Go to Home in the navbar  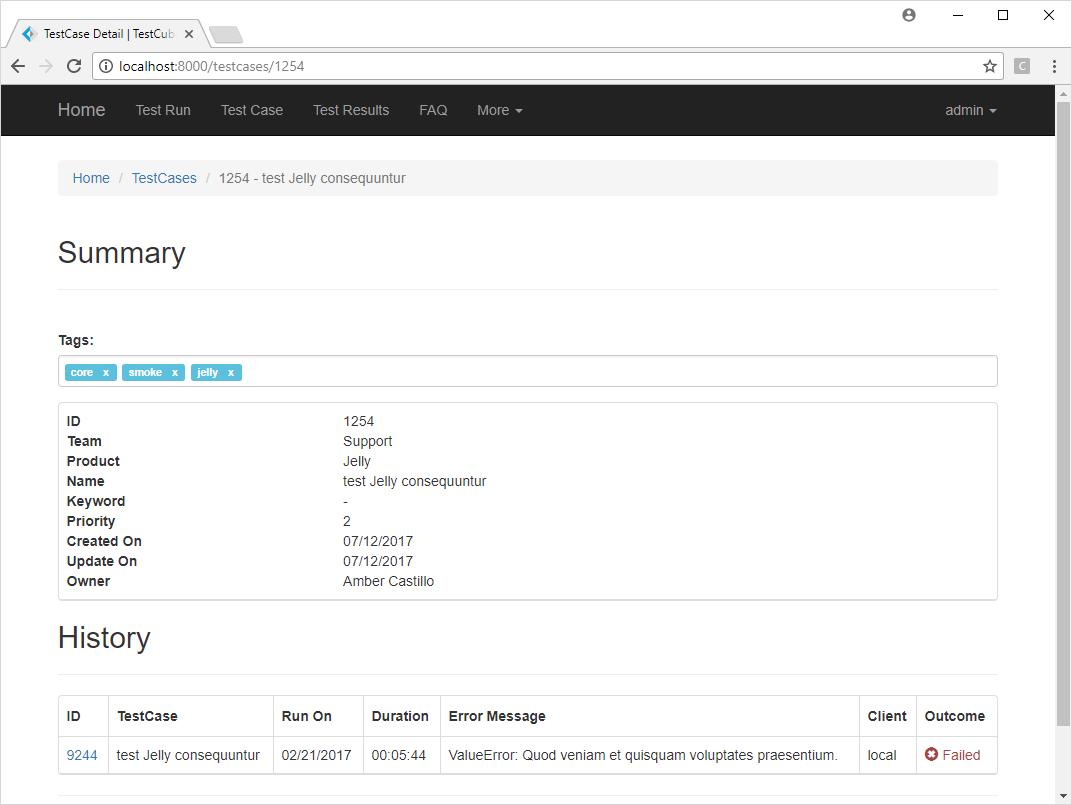[81, 110]
